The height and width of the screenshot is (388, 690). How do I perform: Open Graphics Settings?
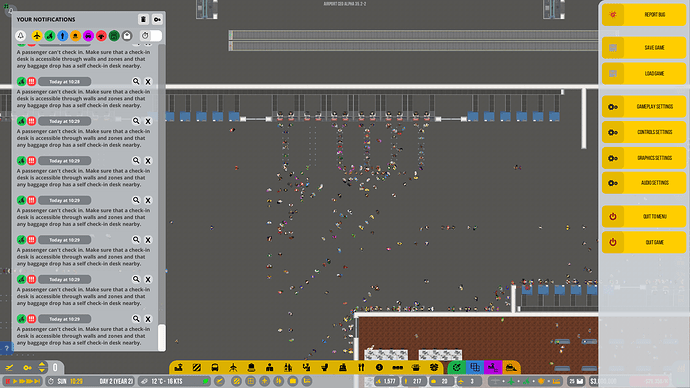tap(644, 157)
